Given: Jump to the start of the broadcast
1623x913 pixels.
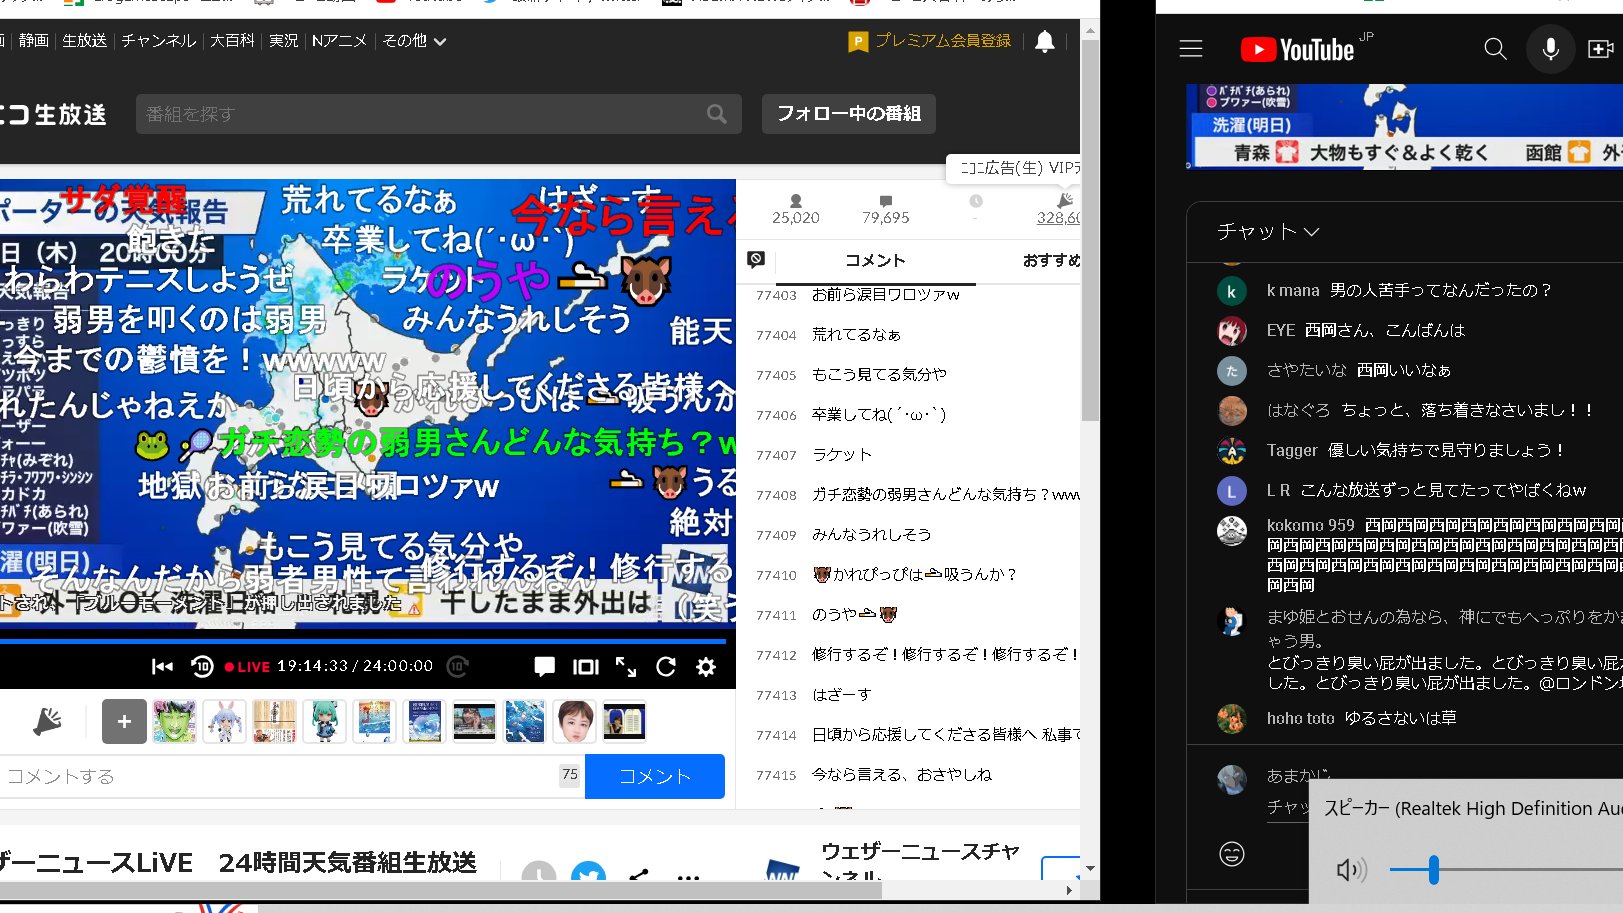Looking at the screenshot, I should point(162,667).
